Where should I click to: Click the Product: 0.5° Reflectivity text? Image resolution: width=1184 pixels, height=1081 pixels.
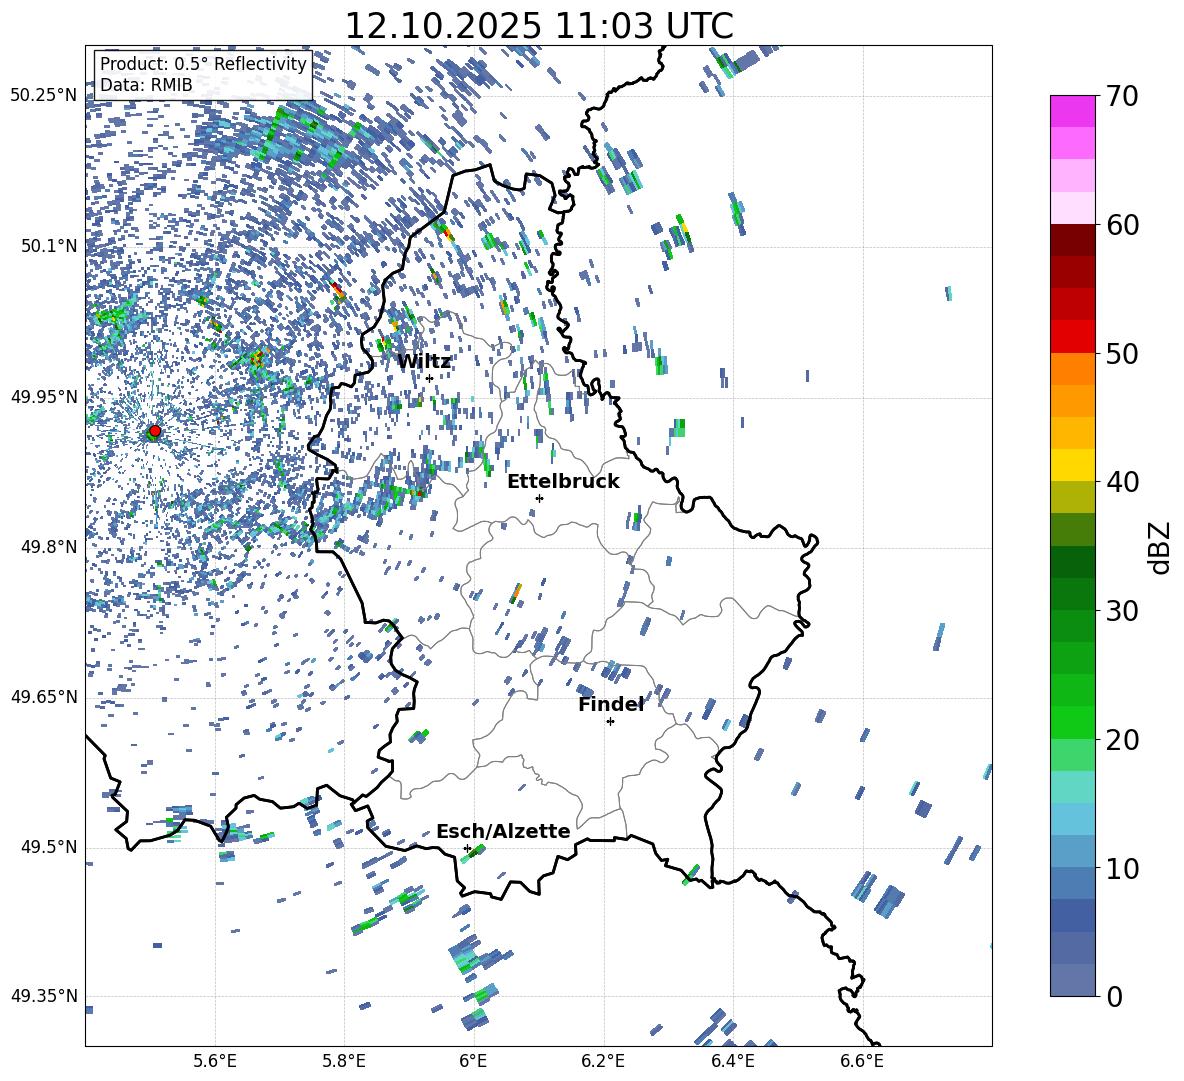point(203,64)
